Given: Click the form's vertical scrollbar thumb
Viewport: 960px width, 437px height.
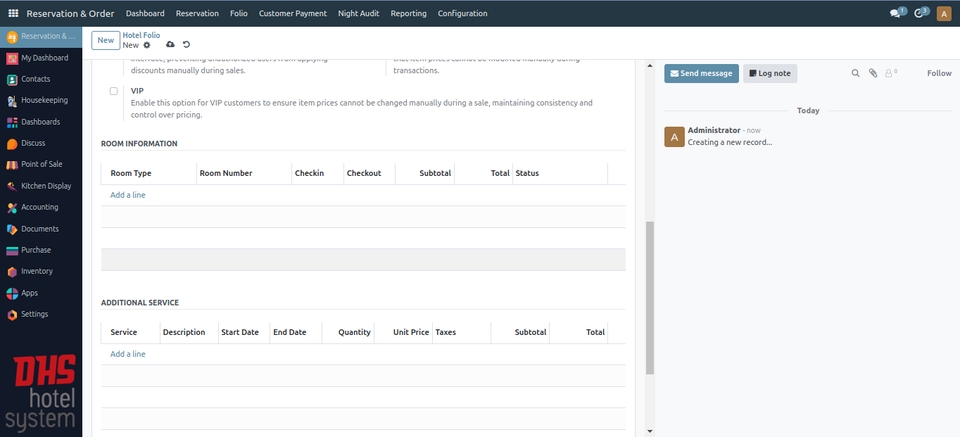Looking at the screenshot, I should click(x=650, y=298).
